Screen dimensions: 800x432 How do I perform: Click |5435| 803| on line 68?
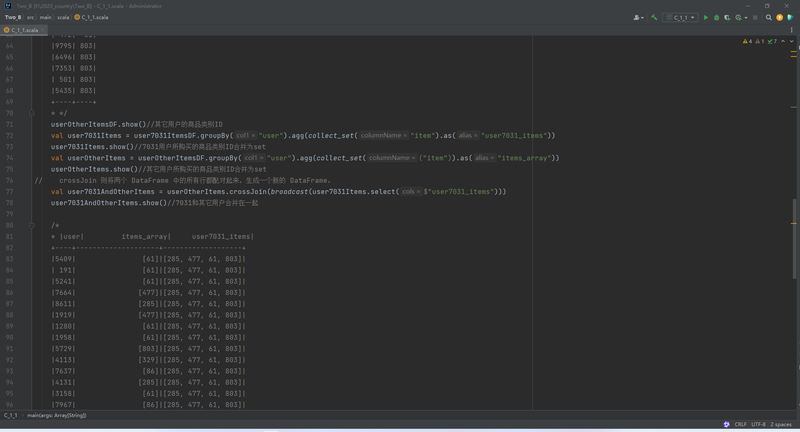click(73, 91)
